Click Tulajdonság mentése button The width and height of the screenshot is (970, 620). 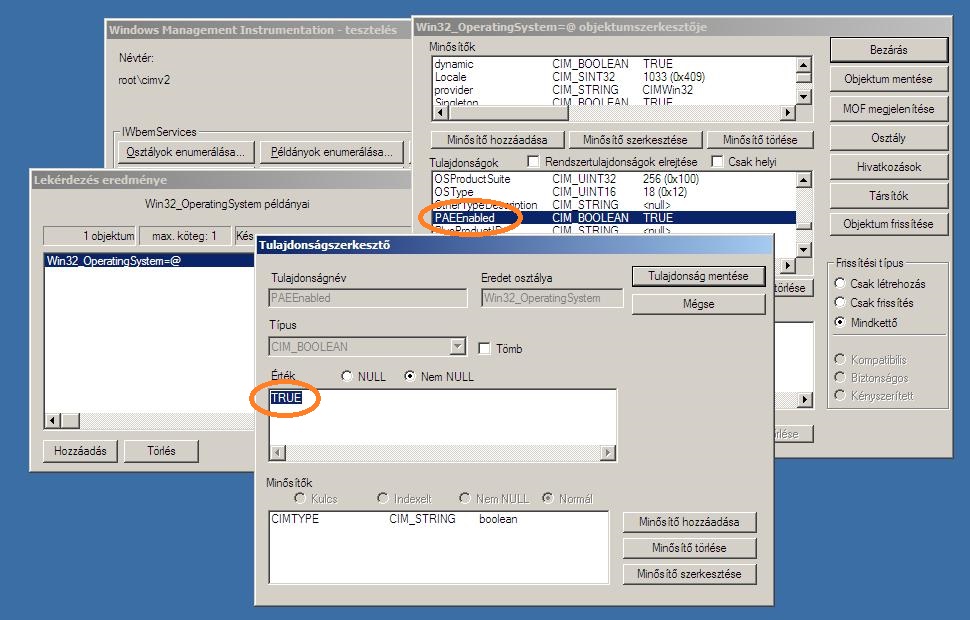698,276
